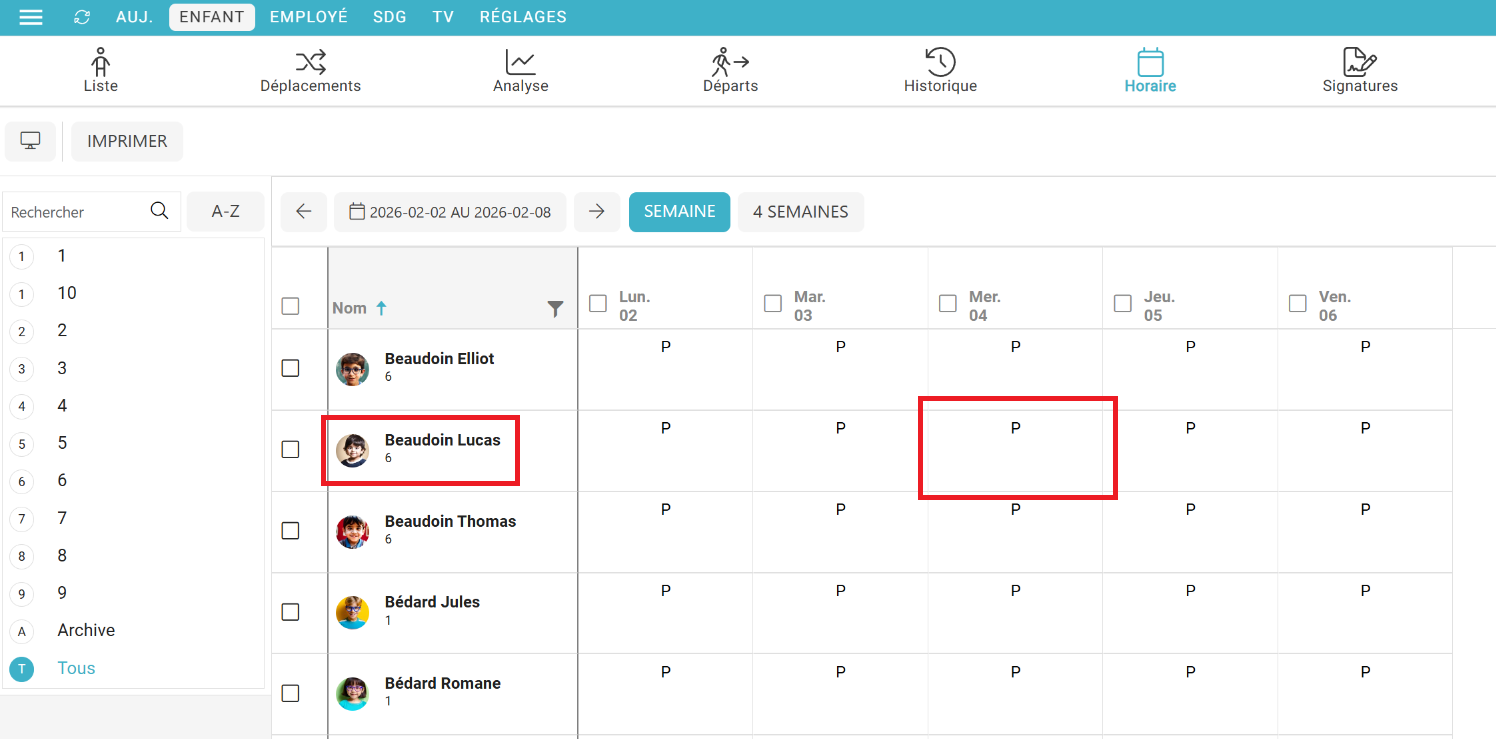Screen dimensions: 1496x739
Task: Open the Nom column filter
Action: click(x=556, y=309)
